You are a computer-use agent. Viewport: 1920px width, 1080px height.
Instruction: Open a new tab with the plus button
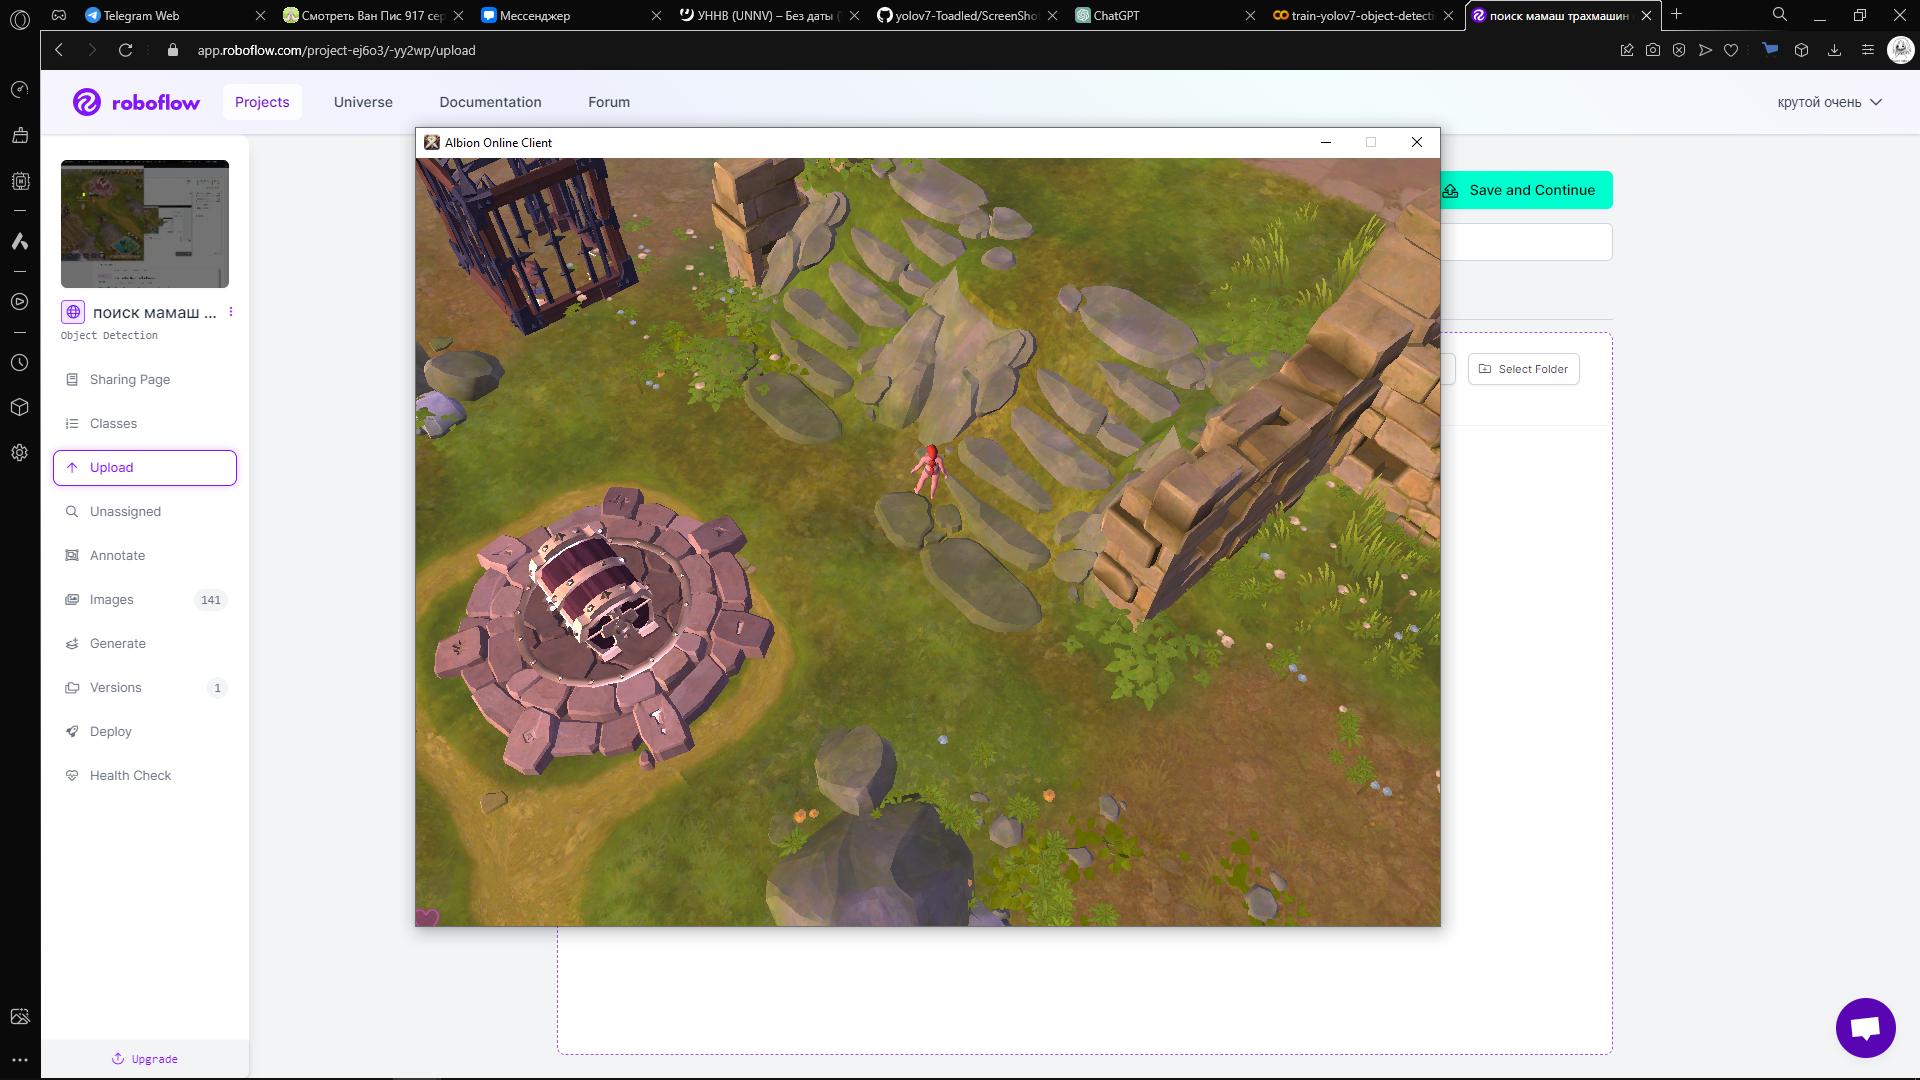[1677, 15]
